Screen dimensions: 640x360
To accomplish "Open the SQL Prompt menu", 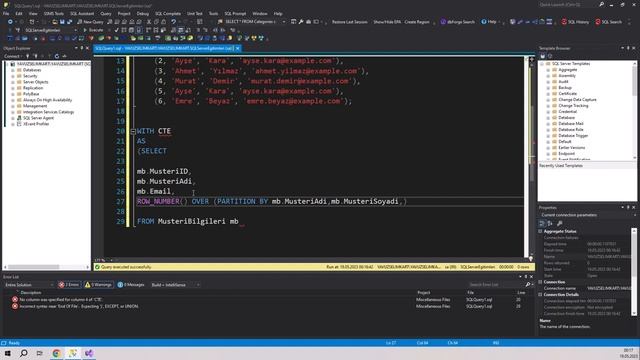I will coord(235,13).
